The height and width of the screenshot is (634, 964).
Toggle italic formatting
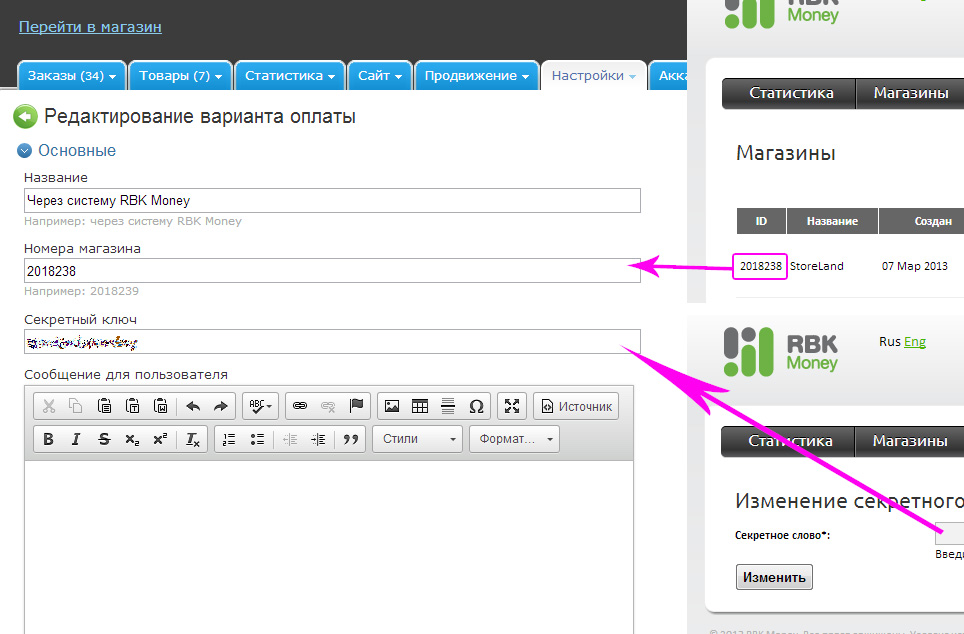pos(76,439)
